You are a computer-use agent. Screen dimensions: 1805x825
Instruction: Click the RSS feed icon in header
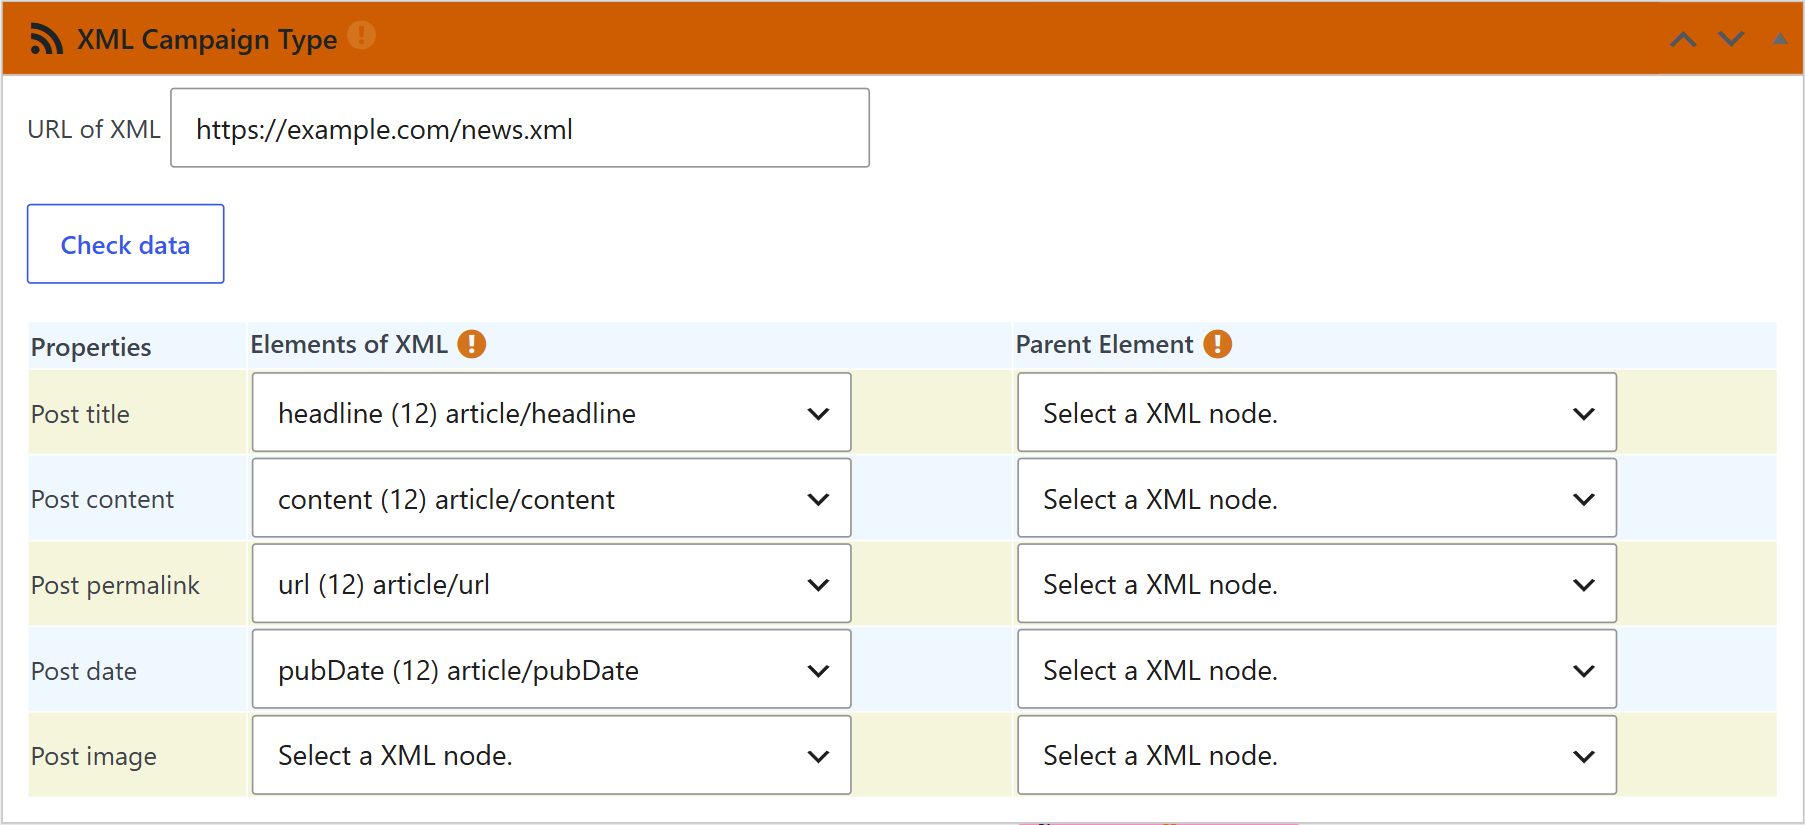(46, 39)
